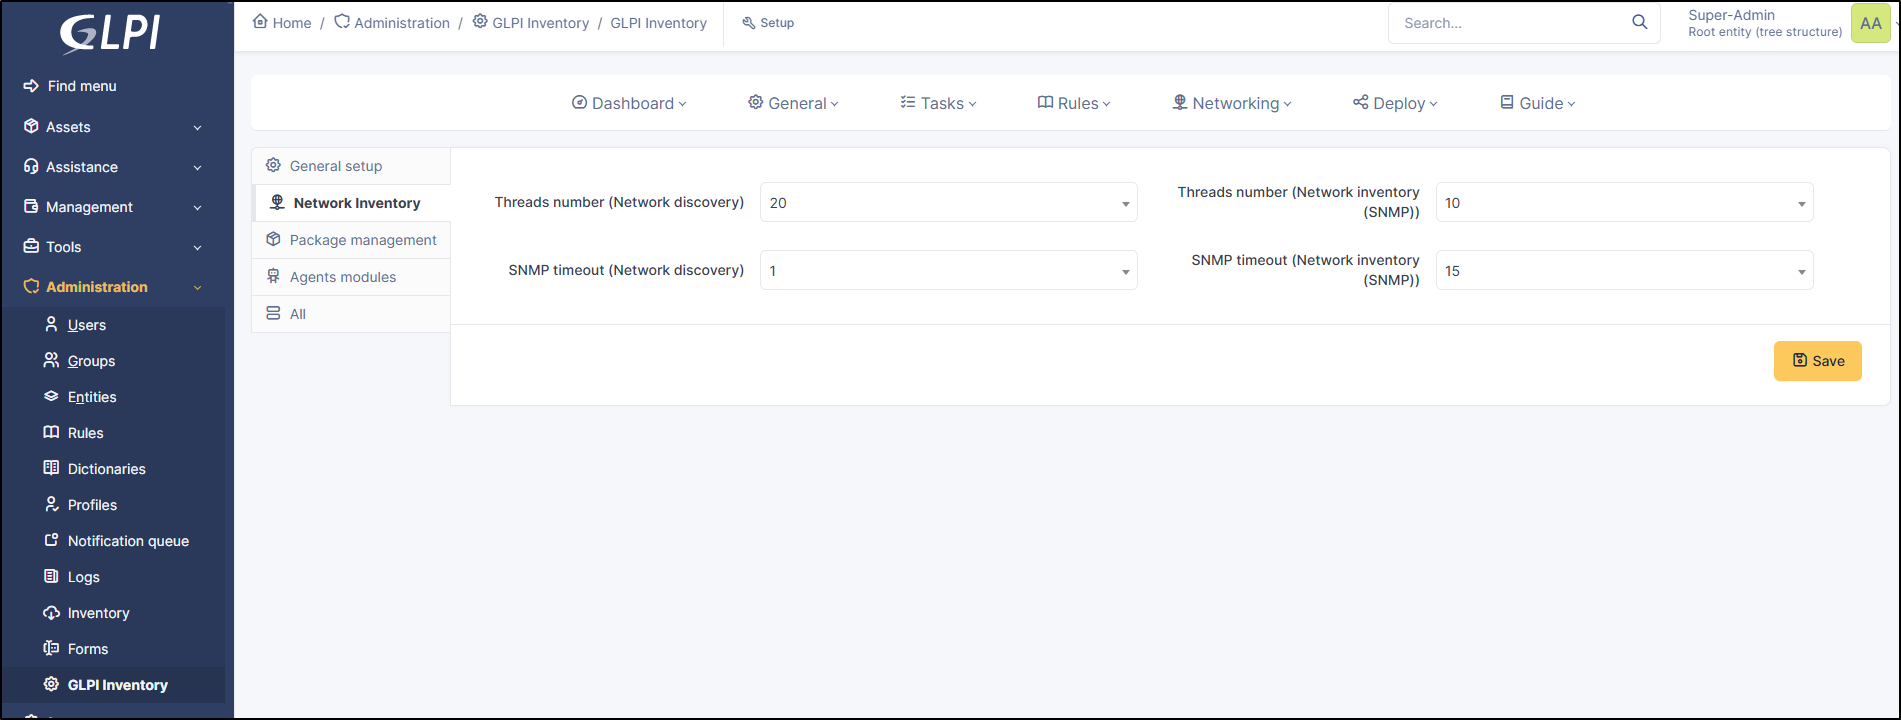Click the GLPI logo
1901x720 pixels.
(x=110, y=33)
